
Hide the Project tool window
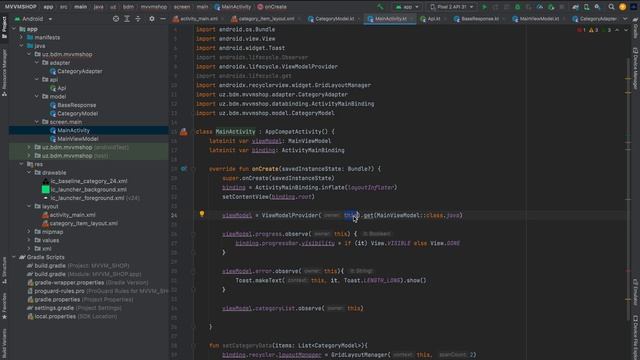pyautogui.click(x=163, y=19)
